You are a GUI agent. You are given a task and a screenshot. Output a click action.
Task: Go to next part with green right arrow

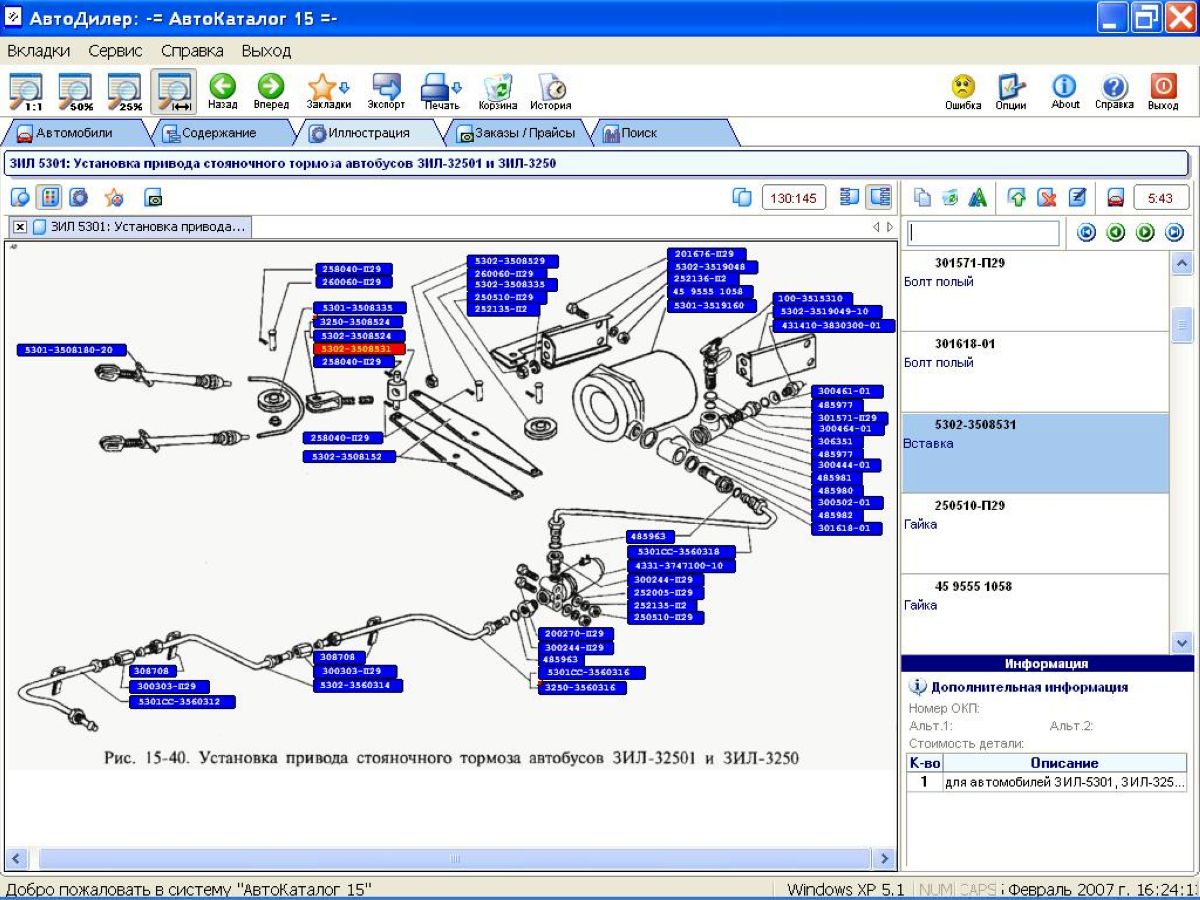pyautogui.click(x=1145, y=233)
